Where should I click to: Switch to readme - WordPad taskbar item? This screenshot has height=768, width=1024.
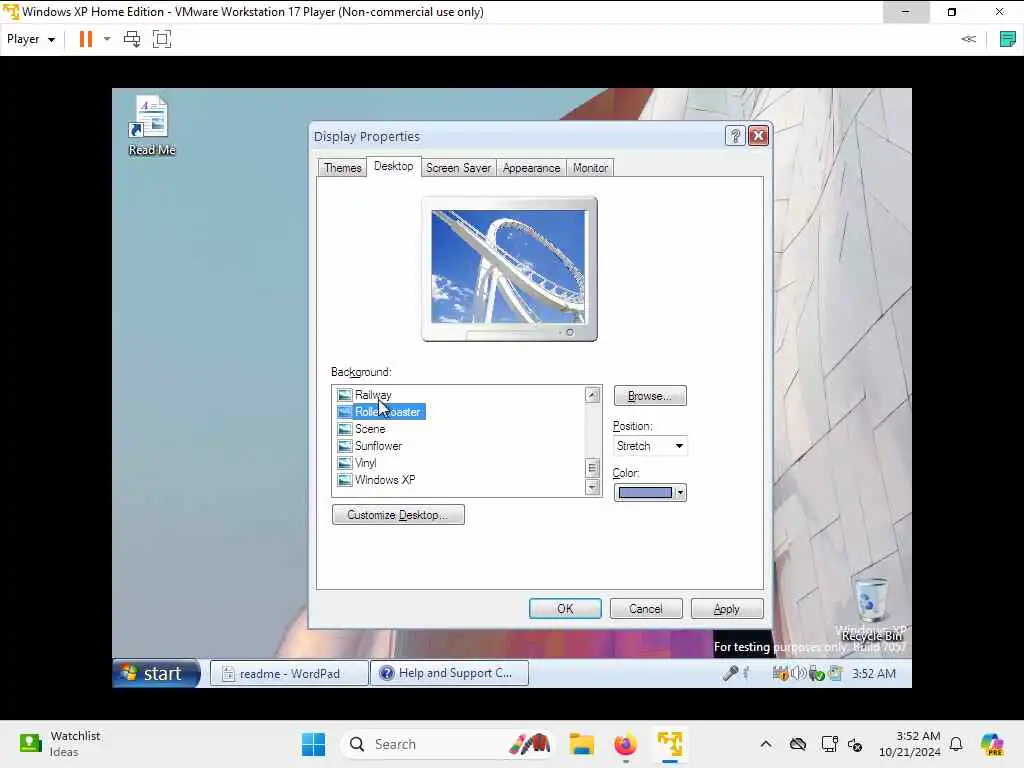pyautogui.click(x=288, y=673)
